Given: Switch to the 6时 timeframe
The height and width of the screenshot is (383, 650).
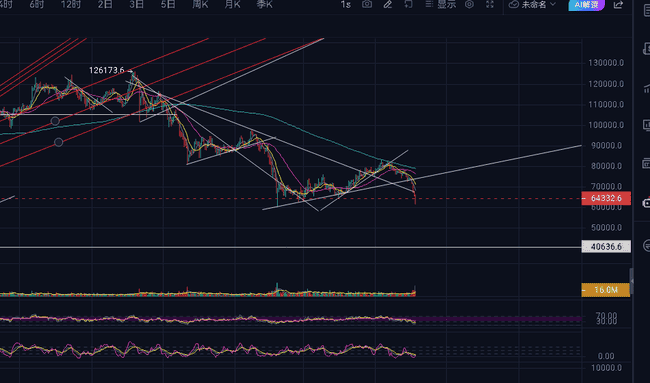Looking at the screenshot, I should [x=37, y=5].
